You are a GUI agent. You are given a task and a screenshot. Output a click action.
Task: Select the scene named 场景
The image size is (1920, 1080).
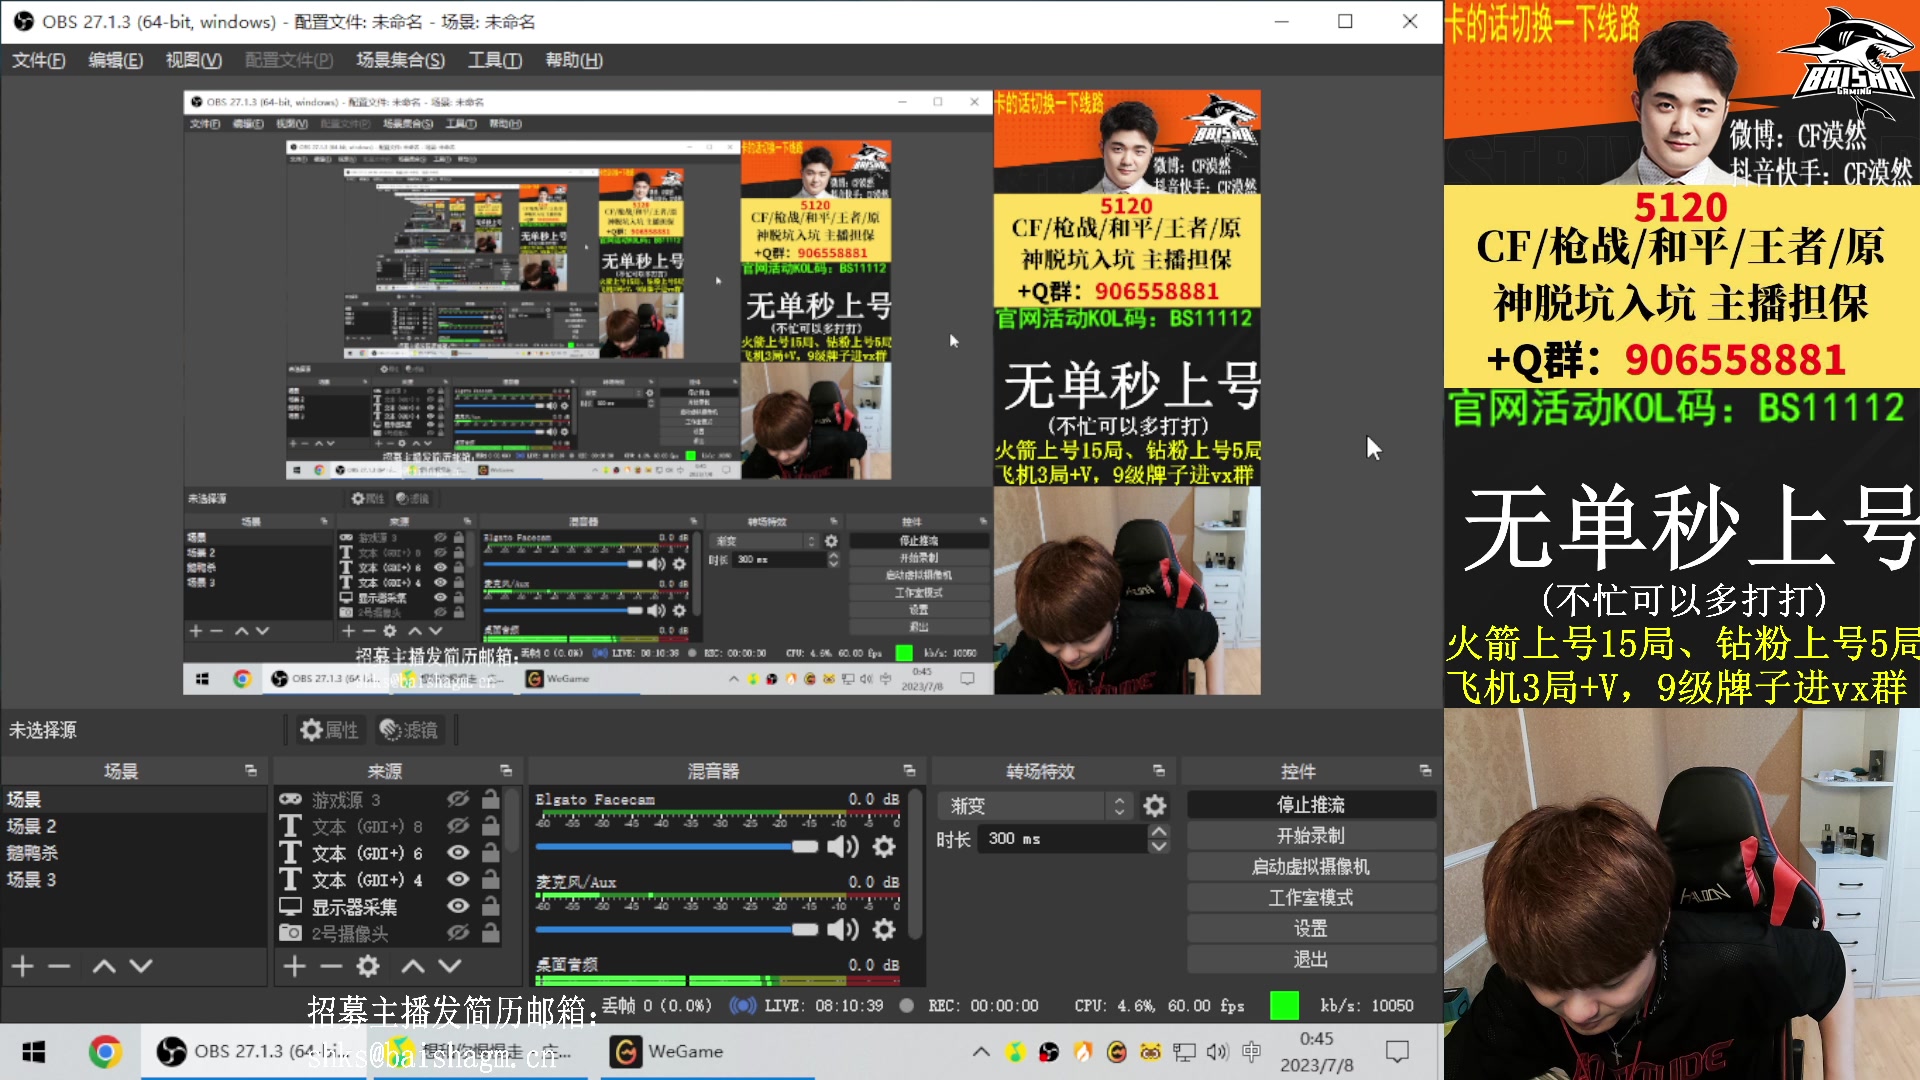134,799
